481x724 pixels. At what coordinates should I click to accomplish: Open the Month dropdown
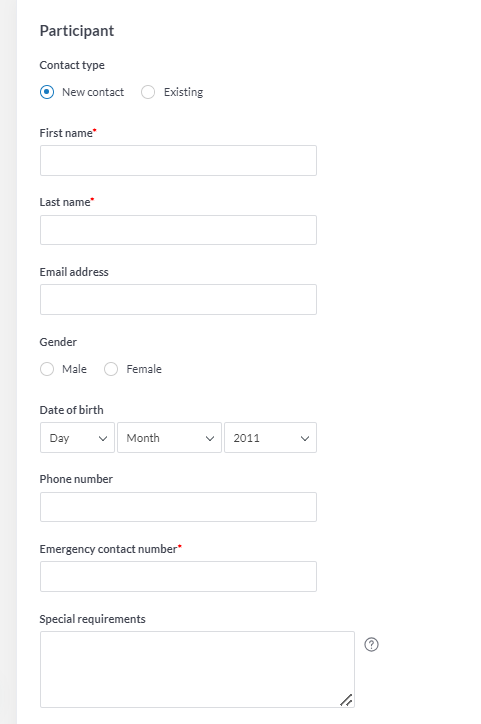169,437
